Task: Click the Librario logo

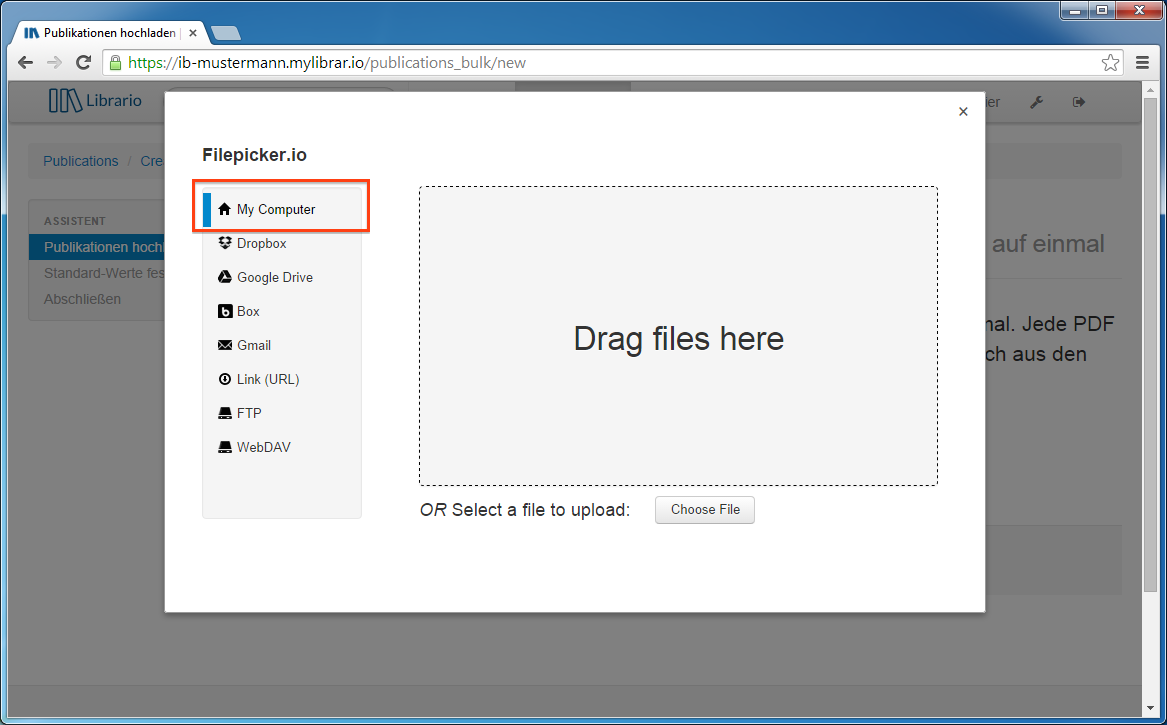Action: click(x=95, y=100)
